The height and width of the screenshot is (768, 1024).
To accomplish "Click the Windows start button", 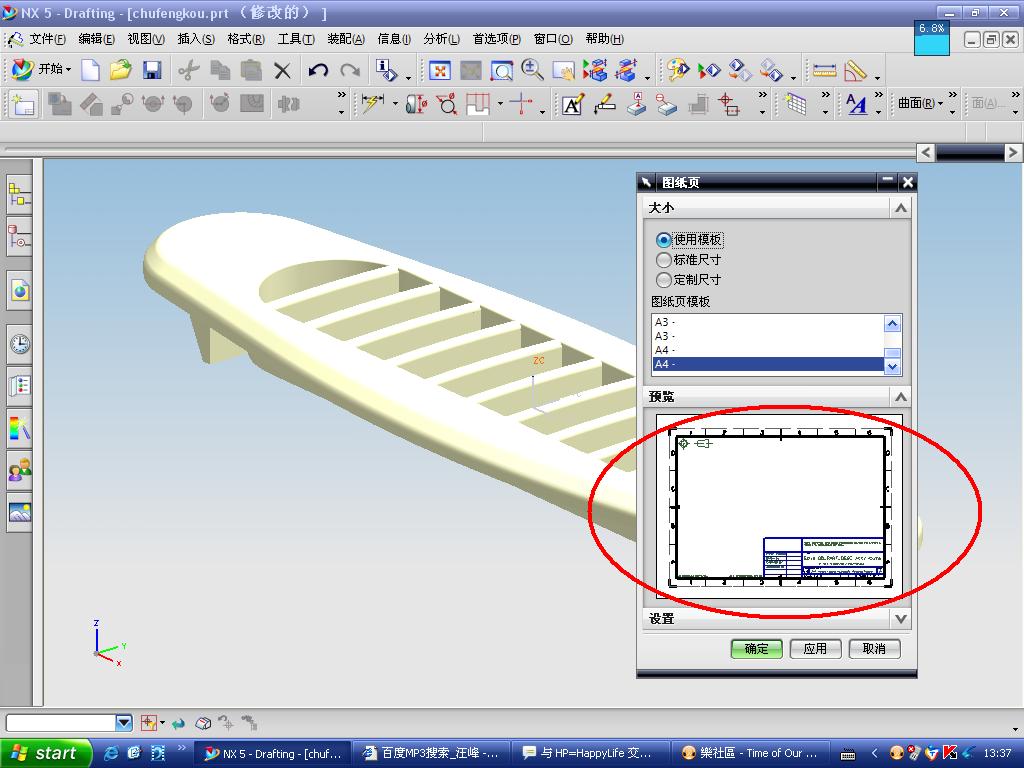I will (x=46, y=753).
